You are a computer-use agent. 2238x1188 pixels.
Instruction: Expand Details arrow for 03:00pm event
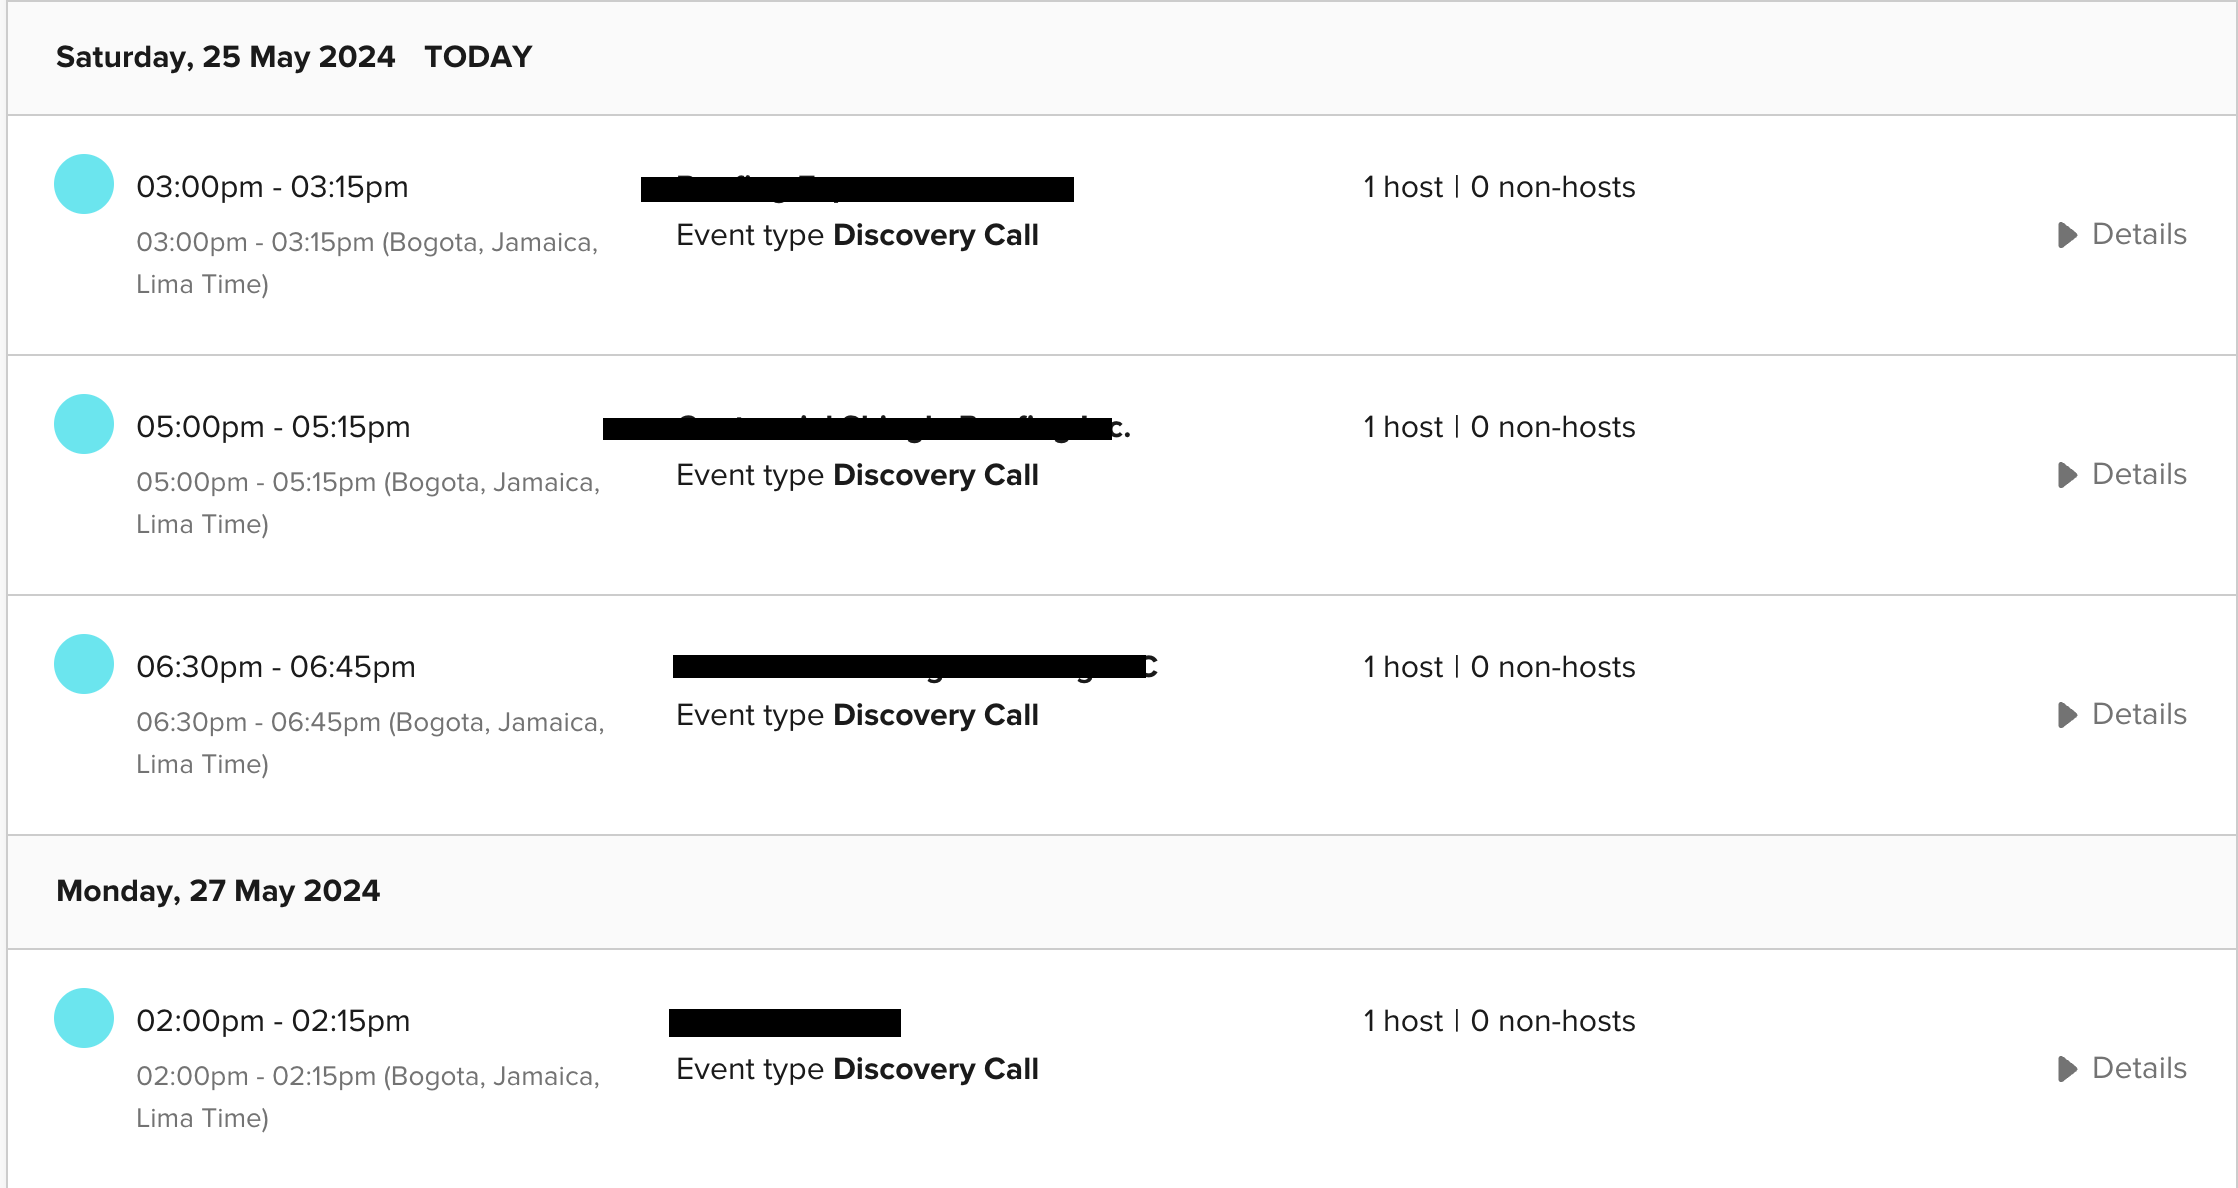[2067, 235]
